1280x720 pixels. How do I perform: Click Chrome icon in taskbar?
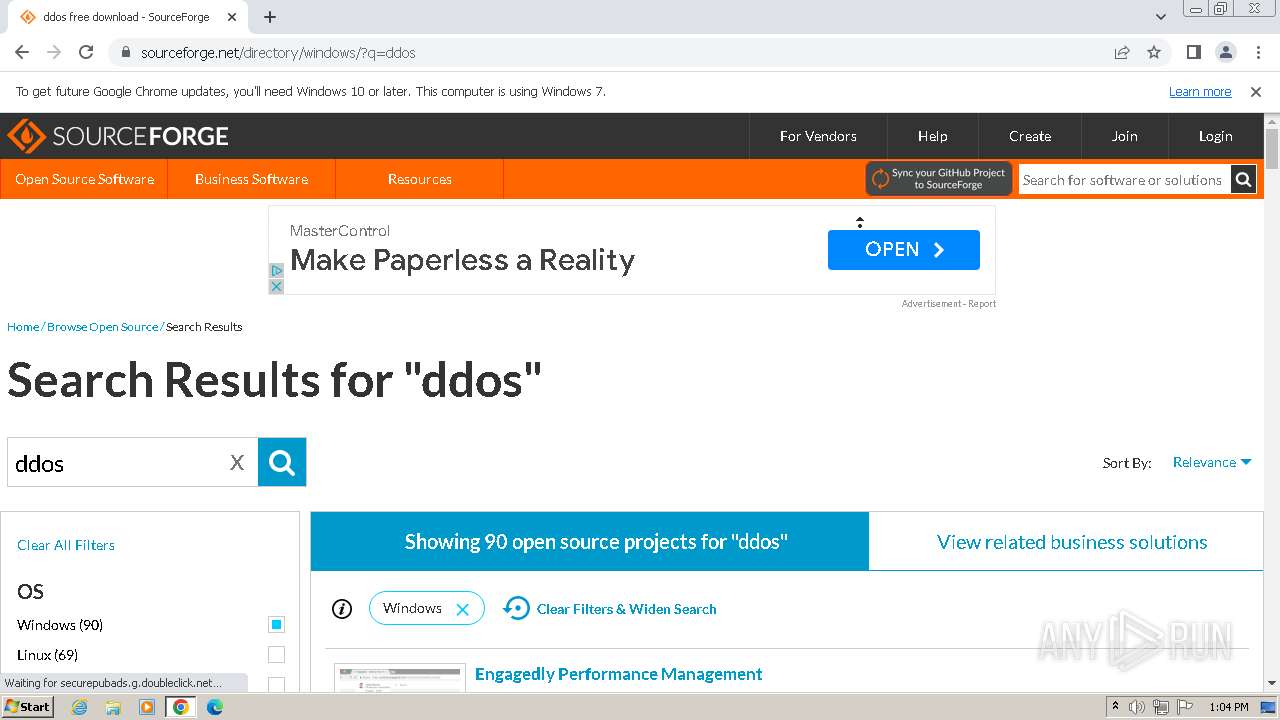pos(181,707)
